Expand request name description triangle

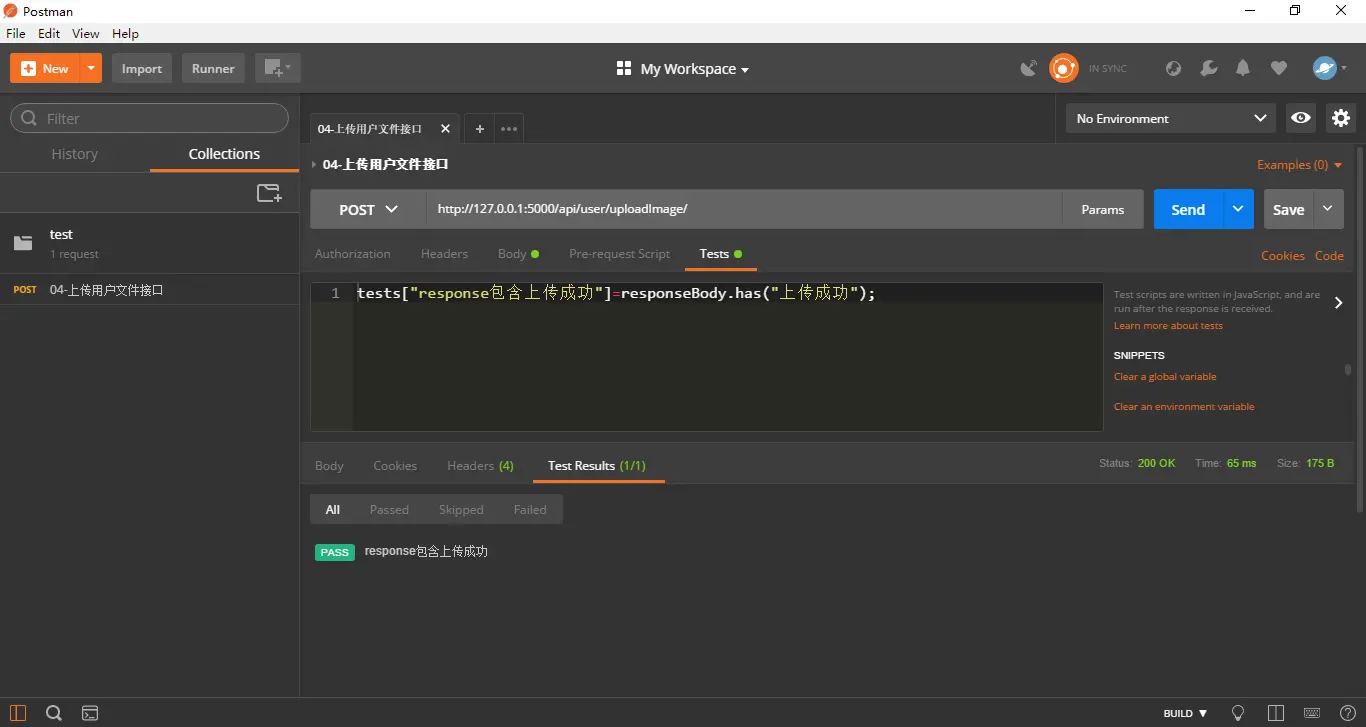[314, 164]
